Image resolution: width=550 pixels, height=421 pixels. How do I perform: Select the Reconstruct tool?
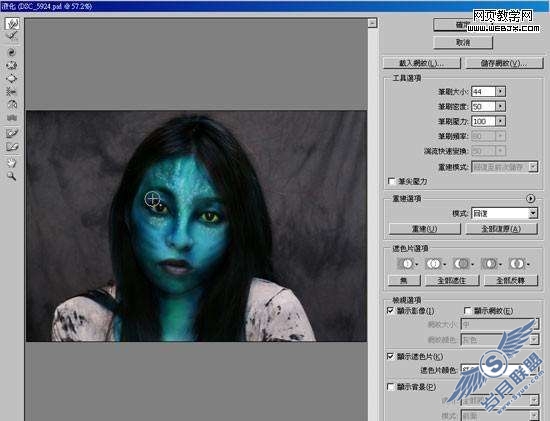pyautogui.click(x=12, y=36)
